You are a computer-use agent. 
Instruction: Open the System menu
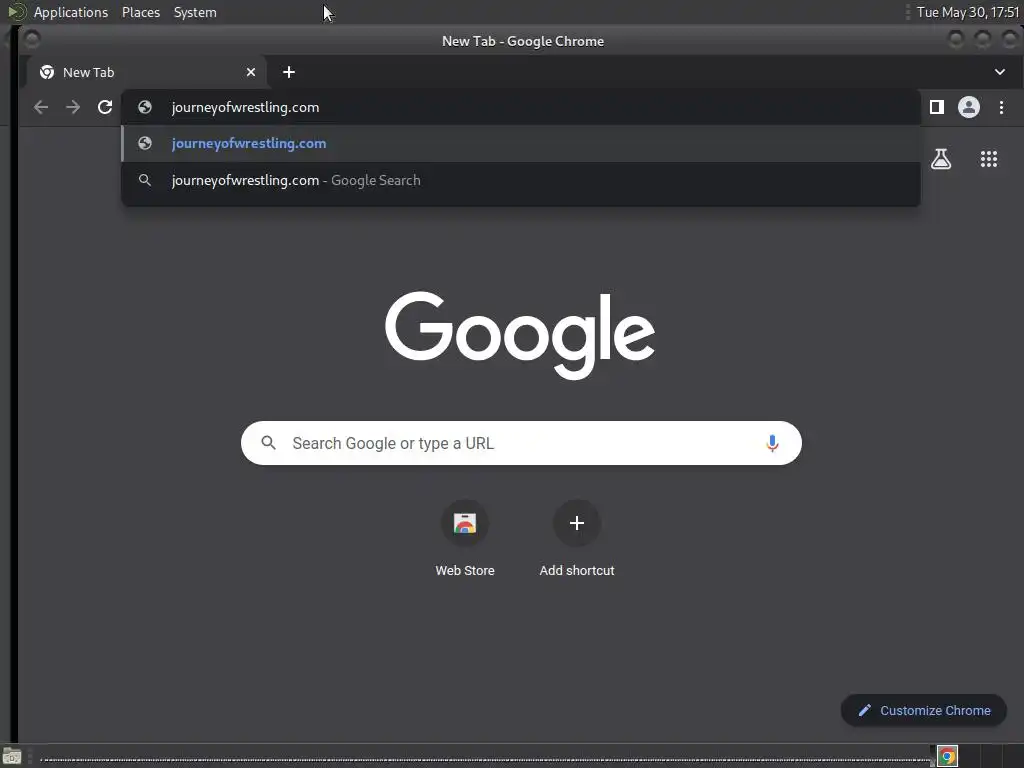[x=195, y=12]
